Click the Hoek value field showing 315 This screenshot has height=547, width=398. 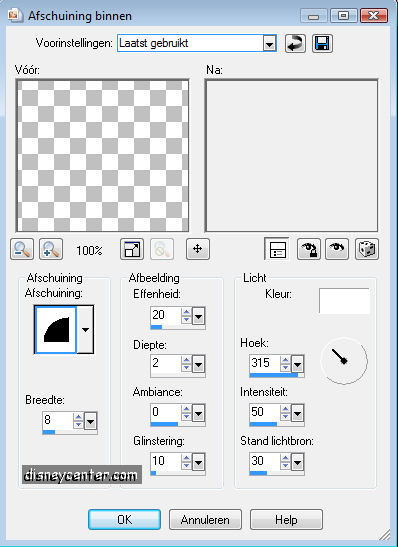click(x=265, y=364)
